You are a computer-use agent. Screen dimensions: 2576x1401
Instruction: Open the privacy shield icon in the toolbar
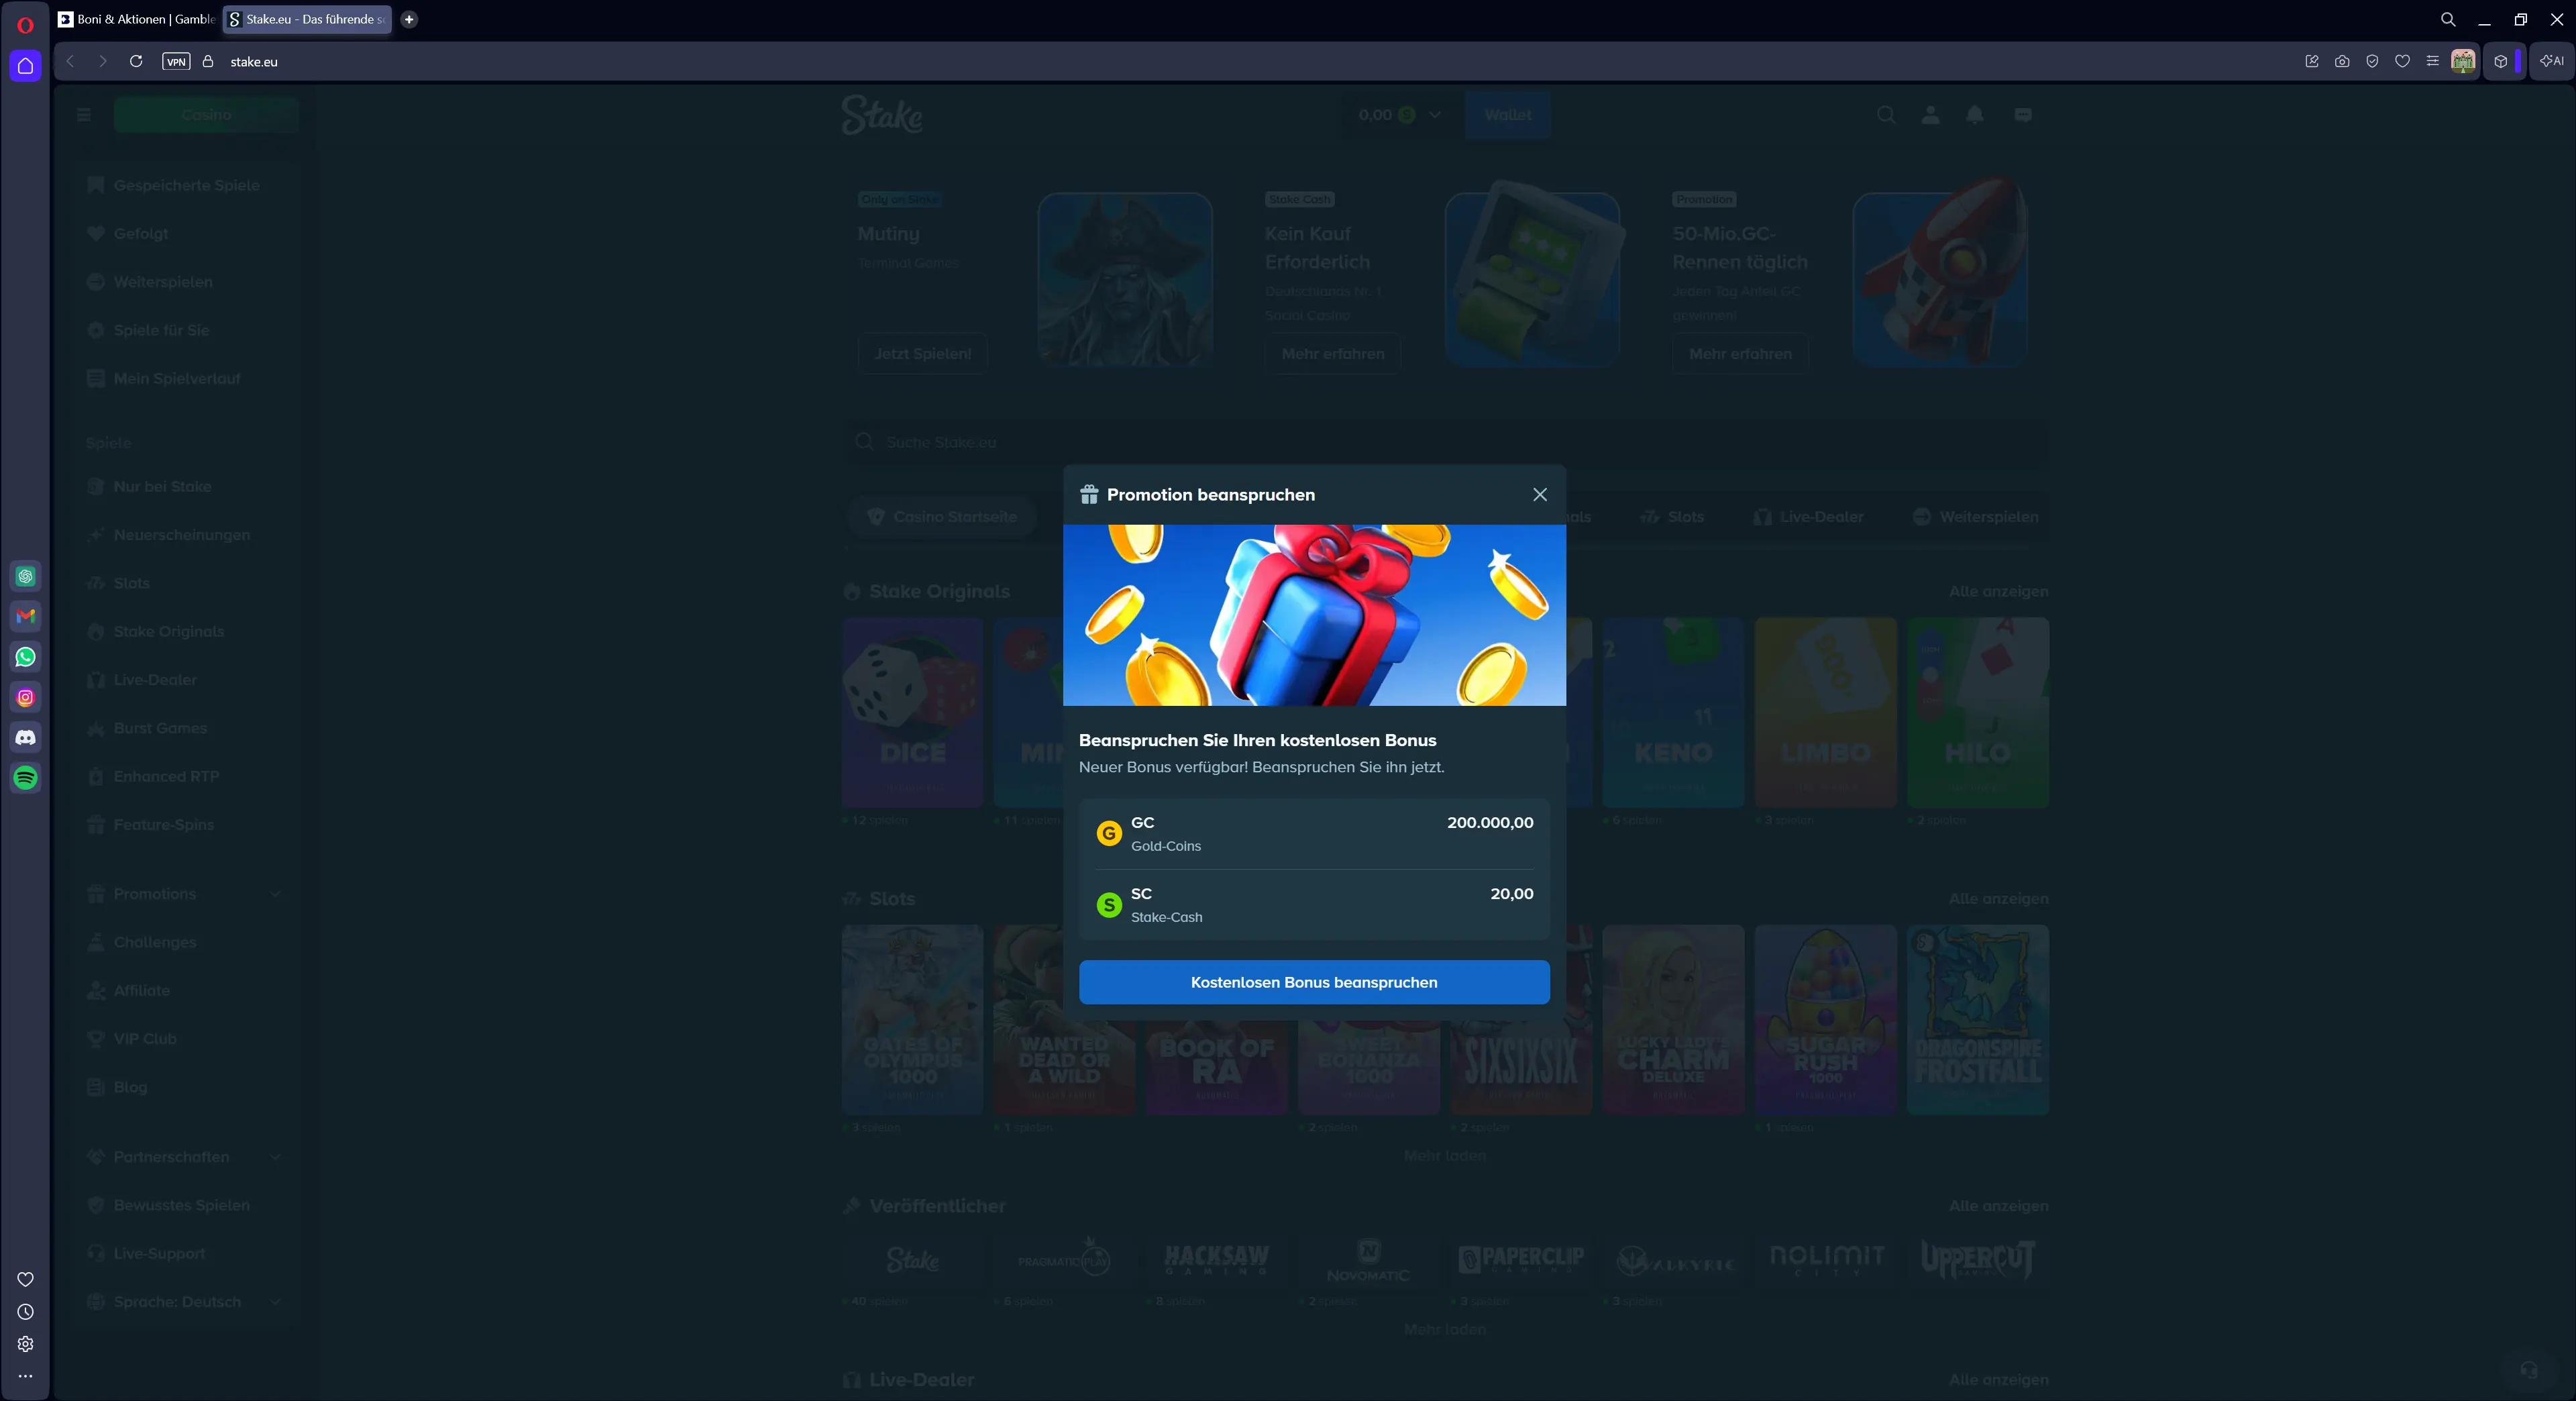pos(2372,61)
